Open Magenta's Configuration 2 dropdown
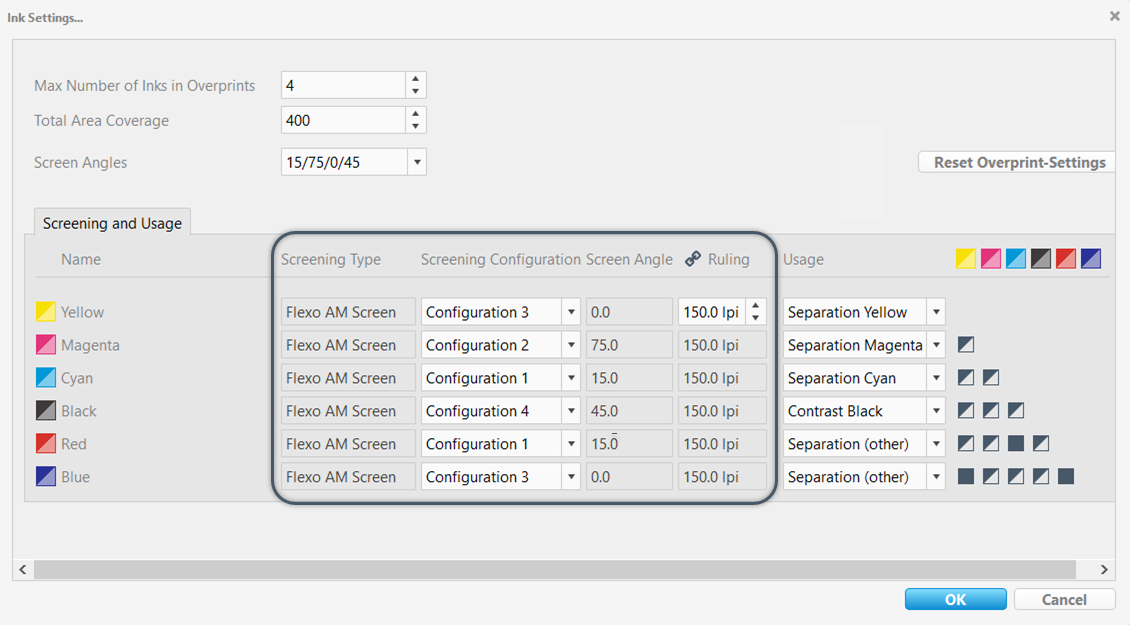This screenshot has width=1130, height=625. 571,345
